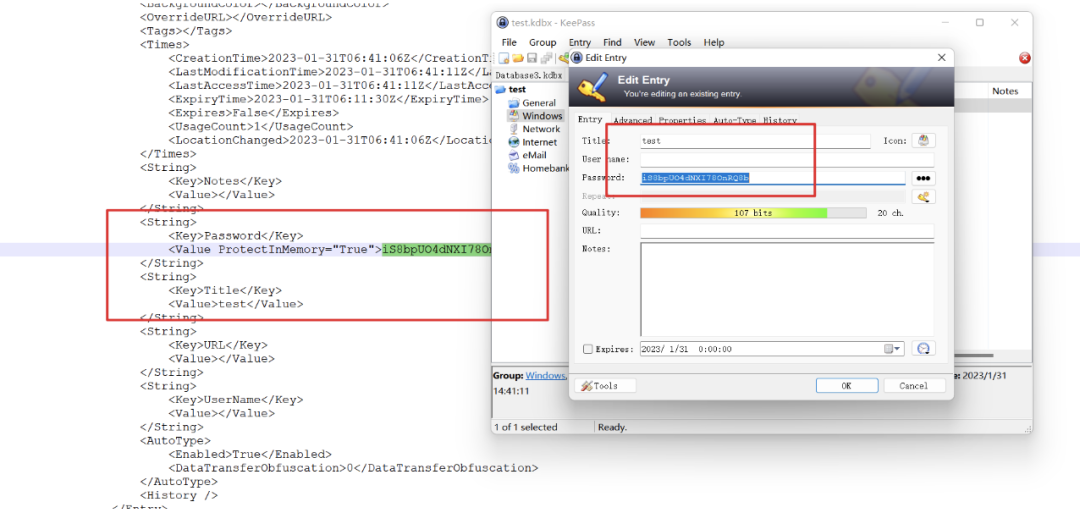Follow the Windows group link in details pane
The width and height of the screenshot is (1080, 513).
pos(546,376)
